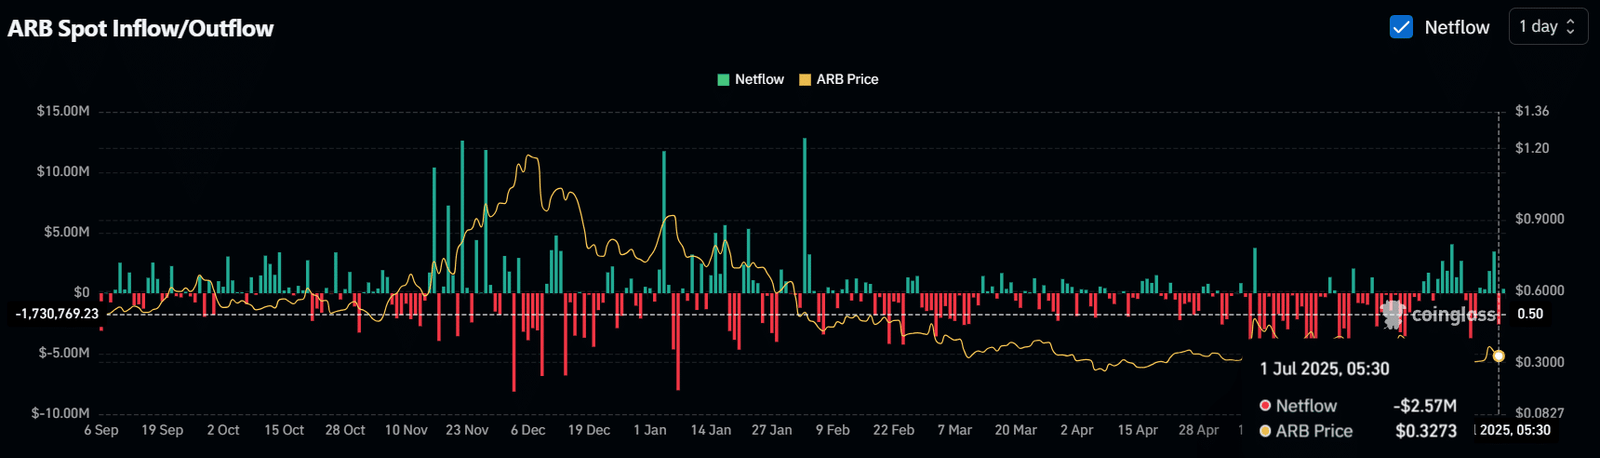Image resolution: width=1600 pixels, height=458 pixels.
Task: Click the dropdown's up-down arrows icon
Action: click(1570, 27)
